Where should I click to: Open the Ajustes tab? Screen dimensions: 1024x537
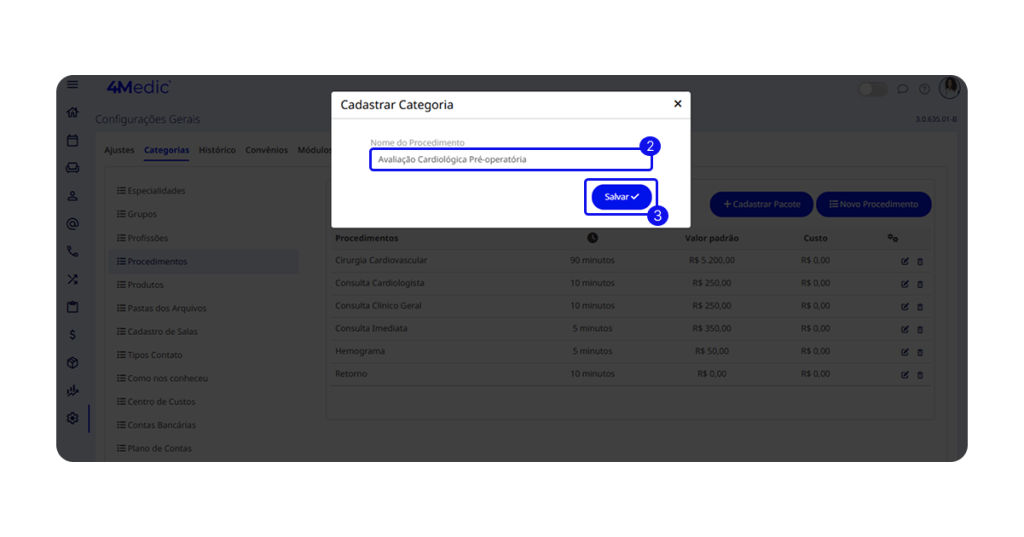click(x=119, y=150)
